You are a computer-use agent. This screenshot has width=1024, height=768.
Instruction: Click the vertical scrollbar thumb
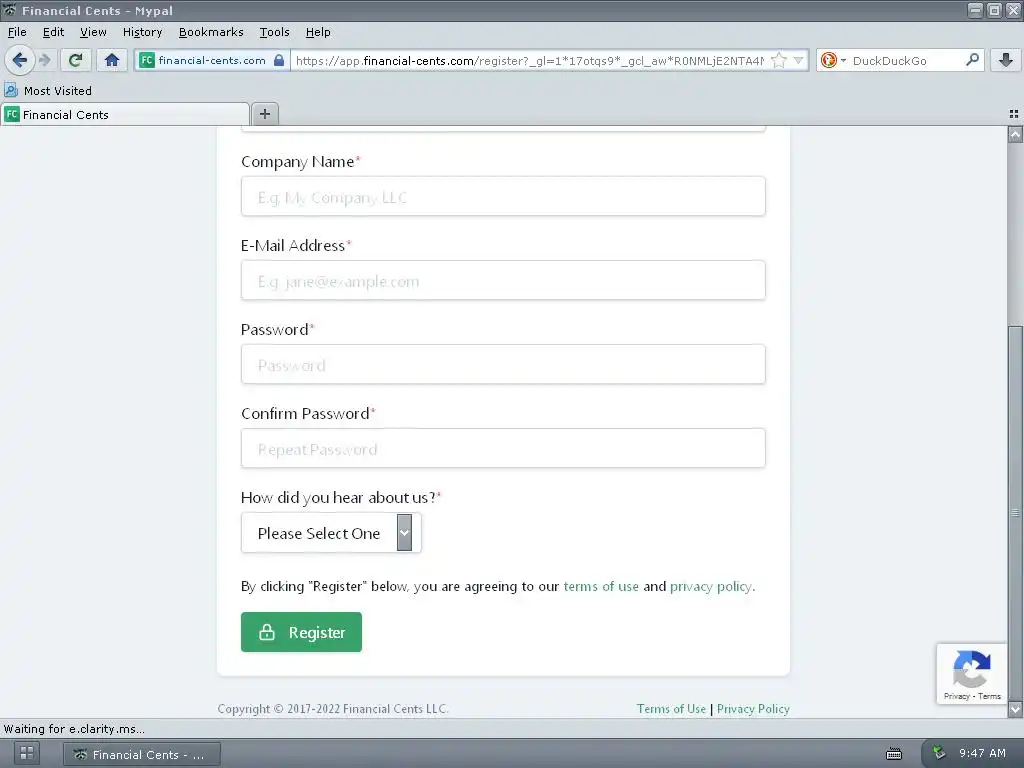[x=1015, y=513]
